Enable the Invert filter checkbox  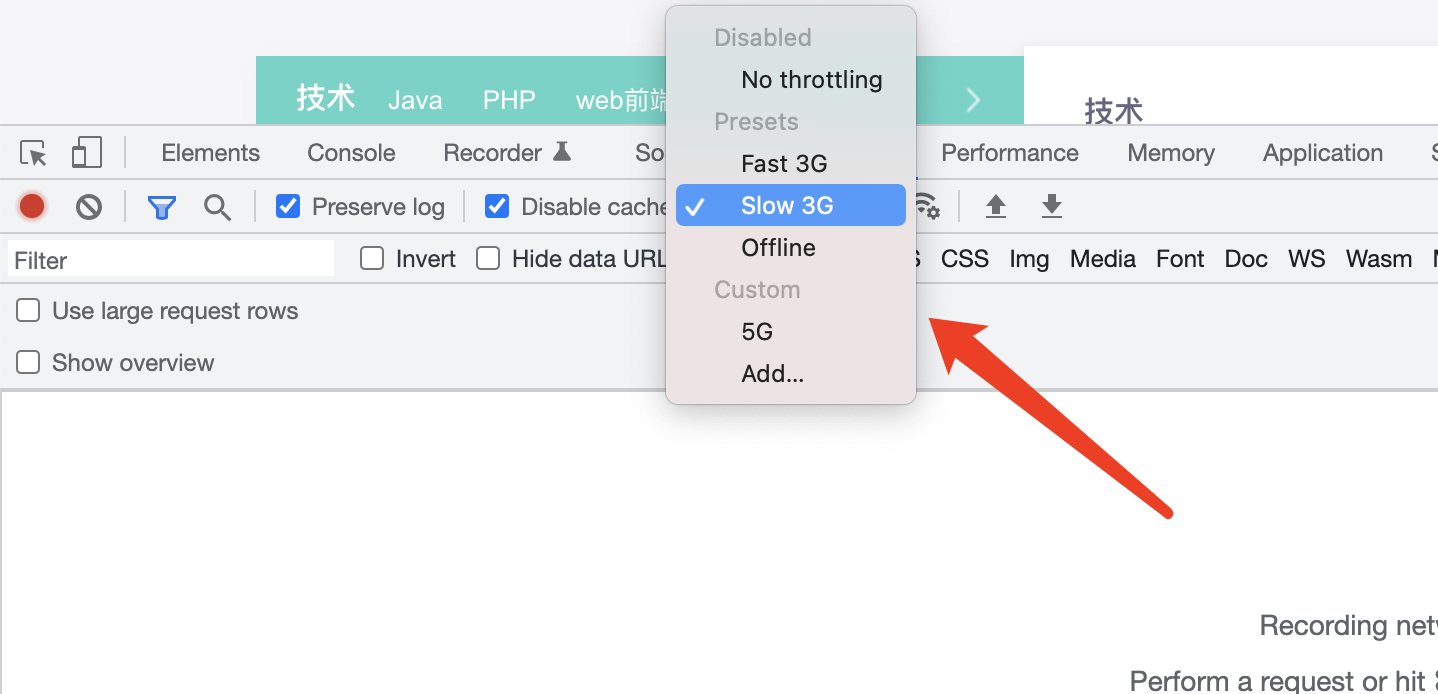372,259
